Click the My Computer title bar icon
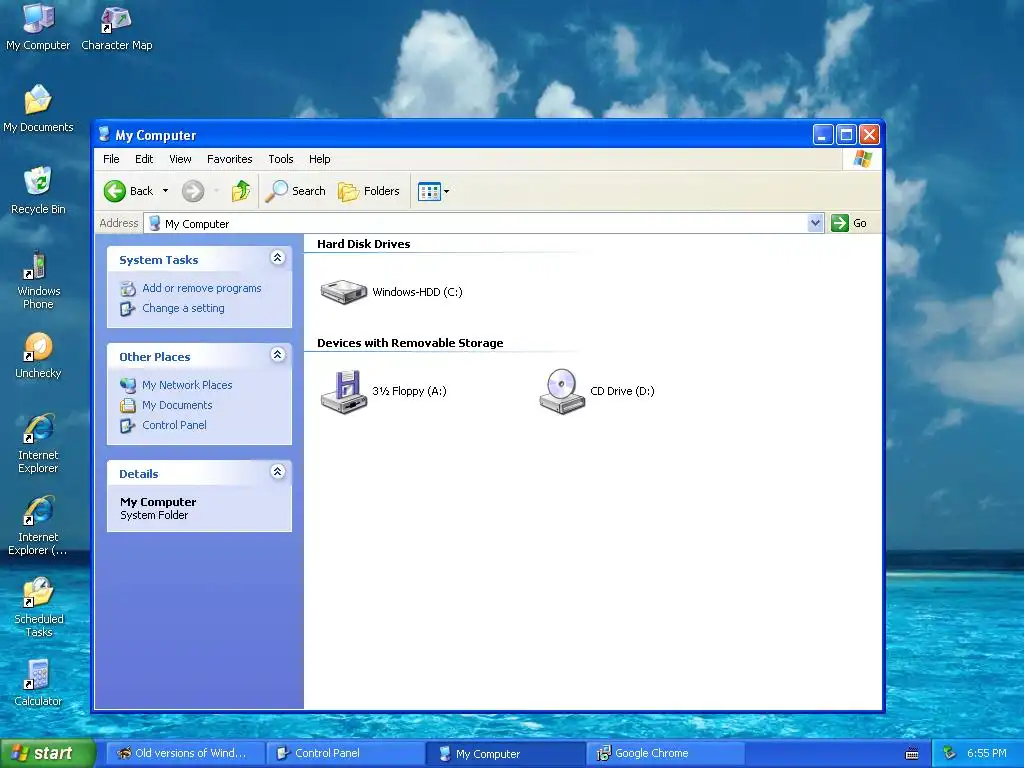 click(x=104, y=135)
